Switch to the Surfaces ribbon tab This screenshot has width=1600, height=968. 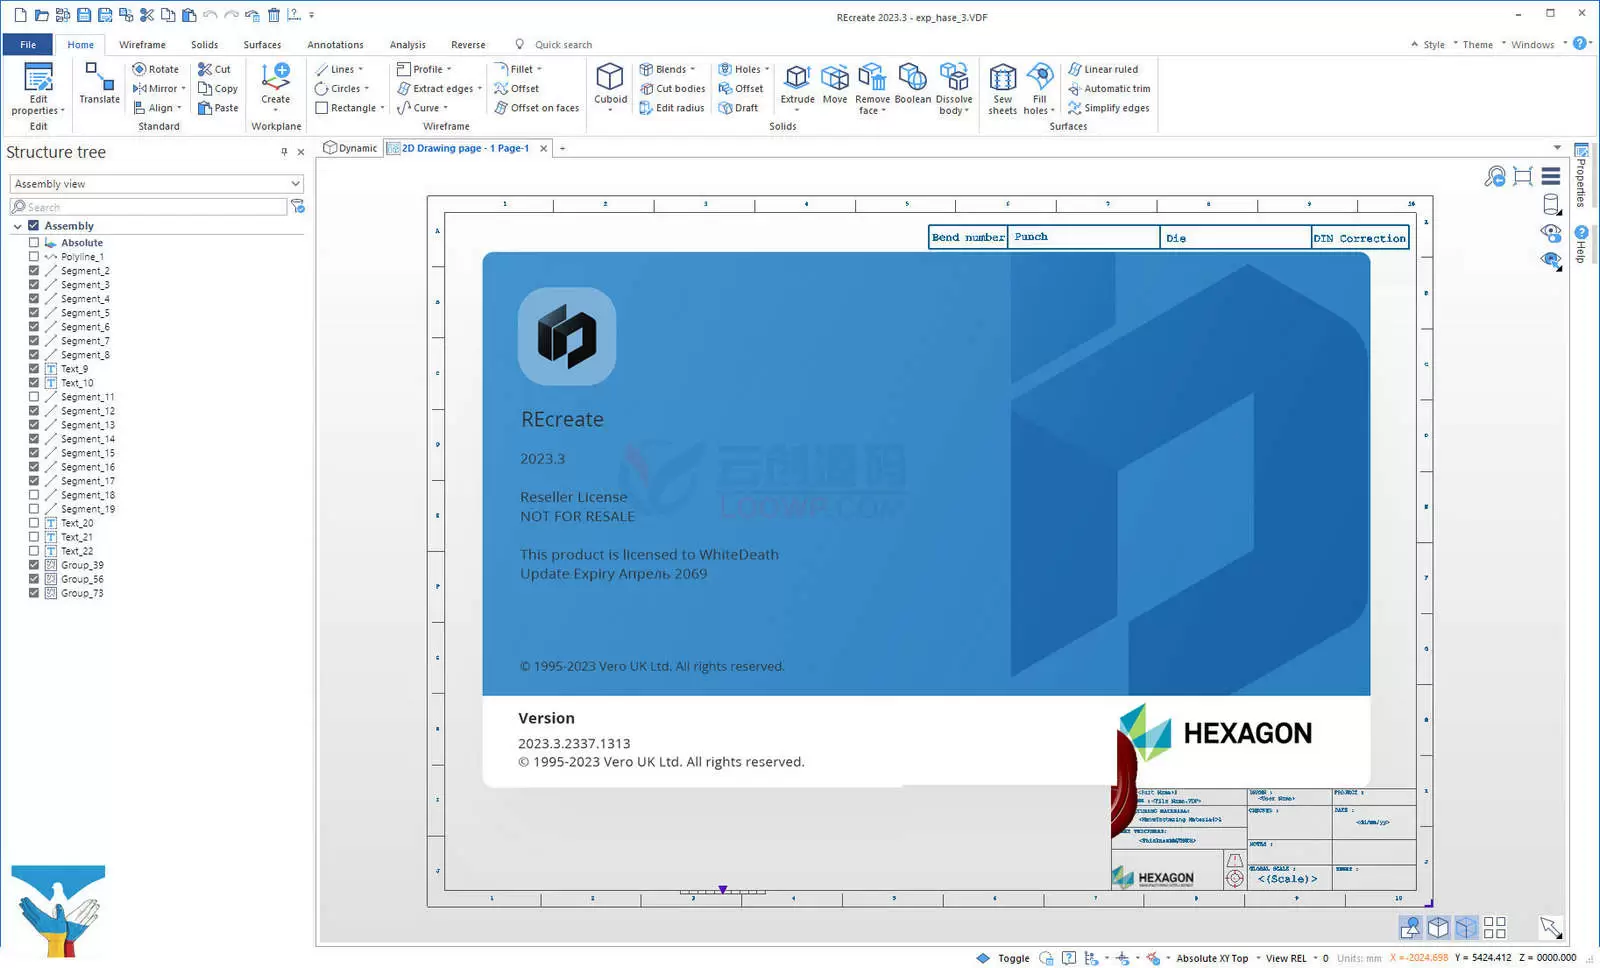262,44
